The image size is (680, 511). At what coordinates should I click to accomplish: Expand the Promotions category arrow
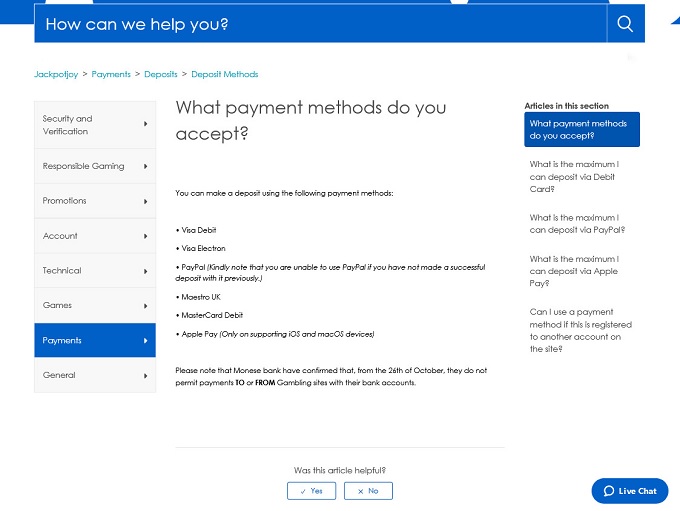146,201
